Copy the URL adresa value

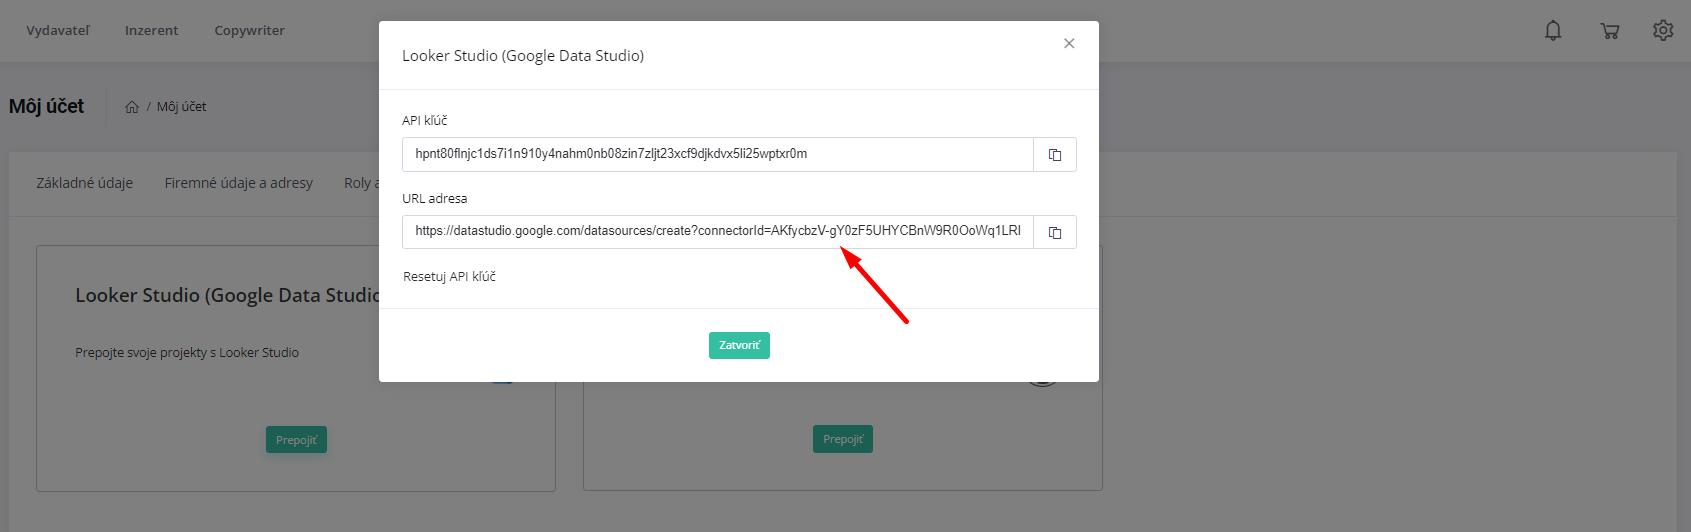pyautogui.click(x=1055, y=233)
